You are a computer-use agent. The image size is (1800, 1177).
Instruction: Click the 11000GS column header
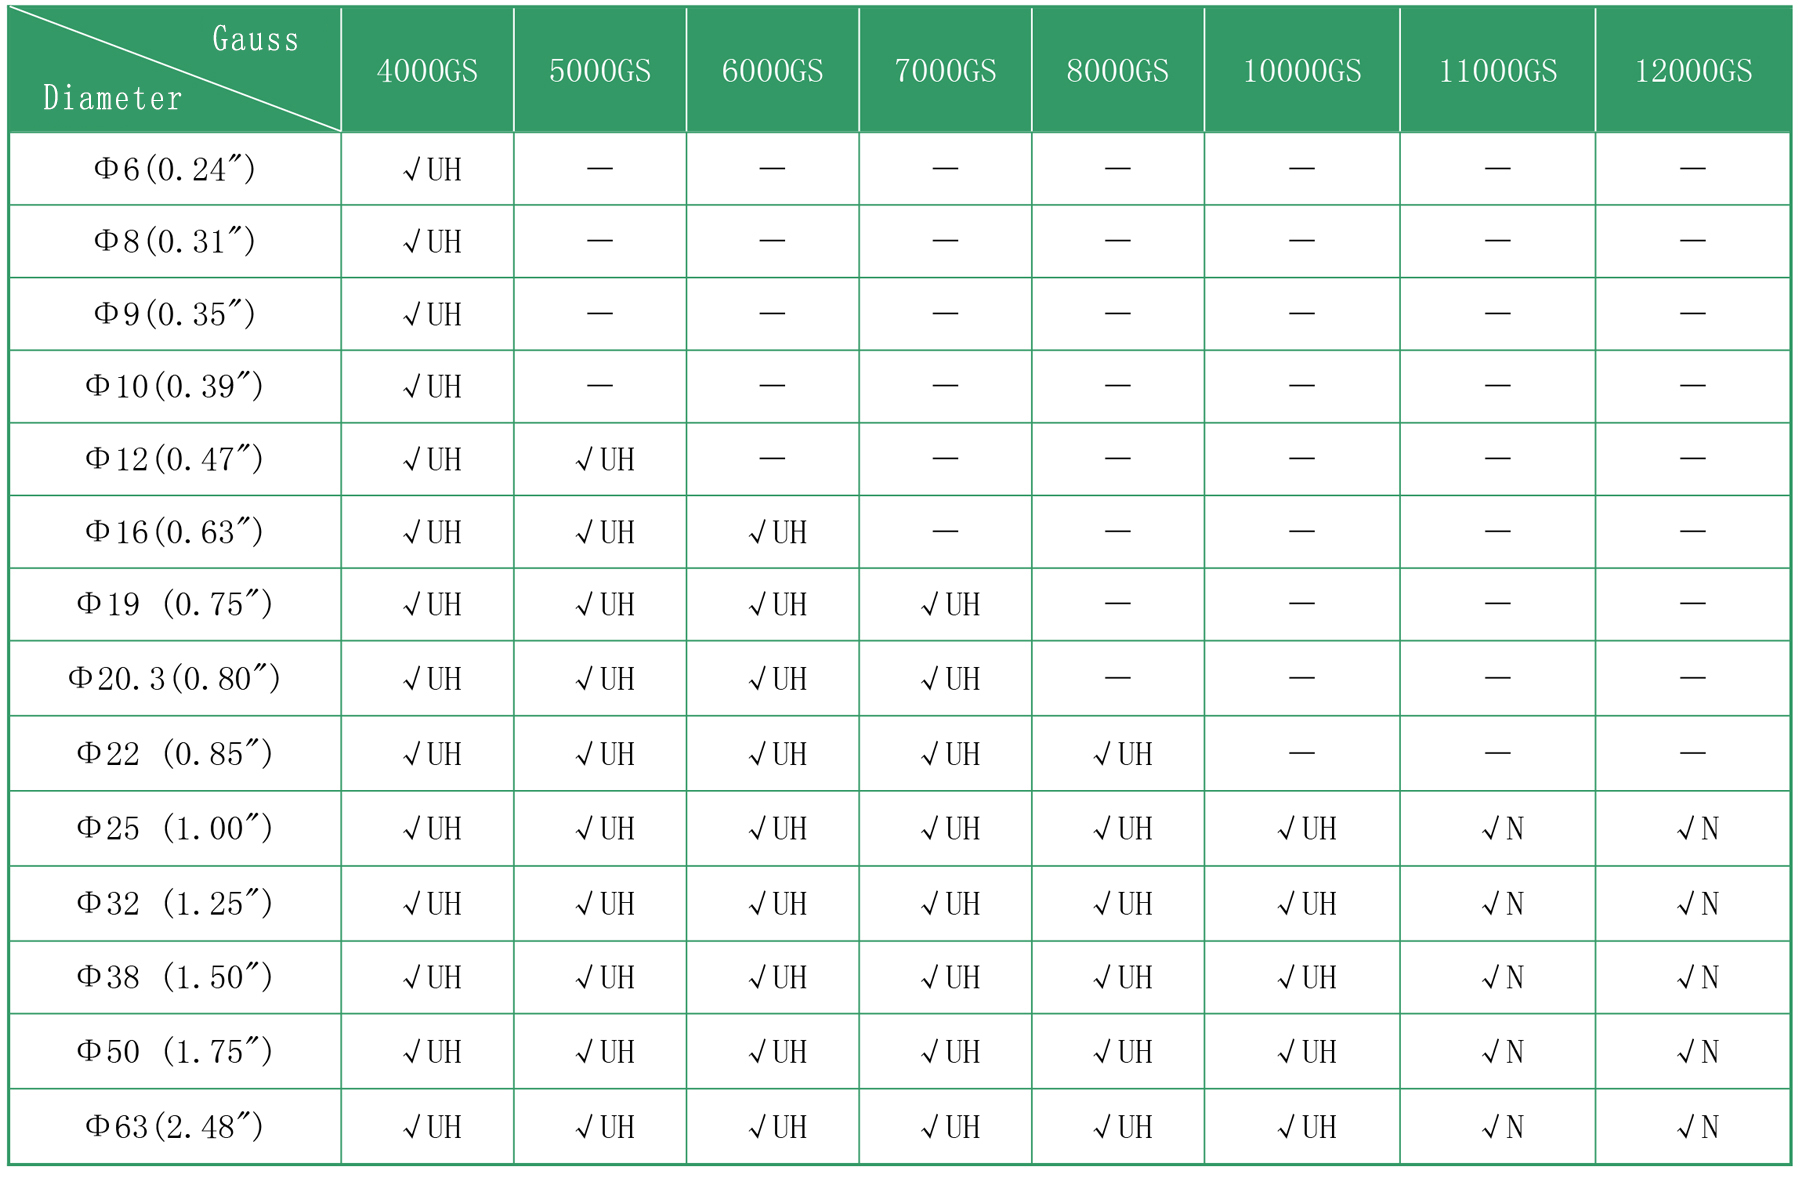(1497, 71)
